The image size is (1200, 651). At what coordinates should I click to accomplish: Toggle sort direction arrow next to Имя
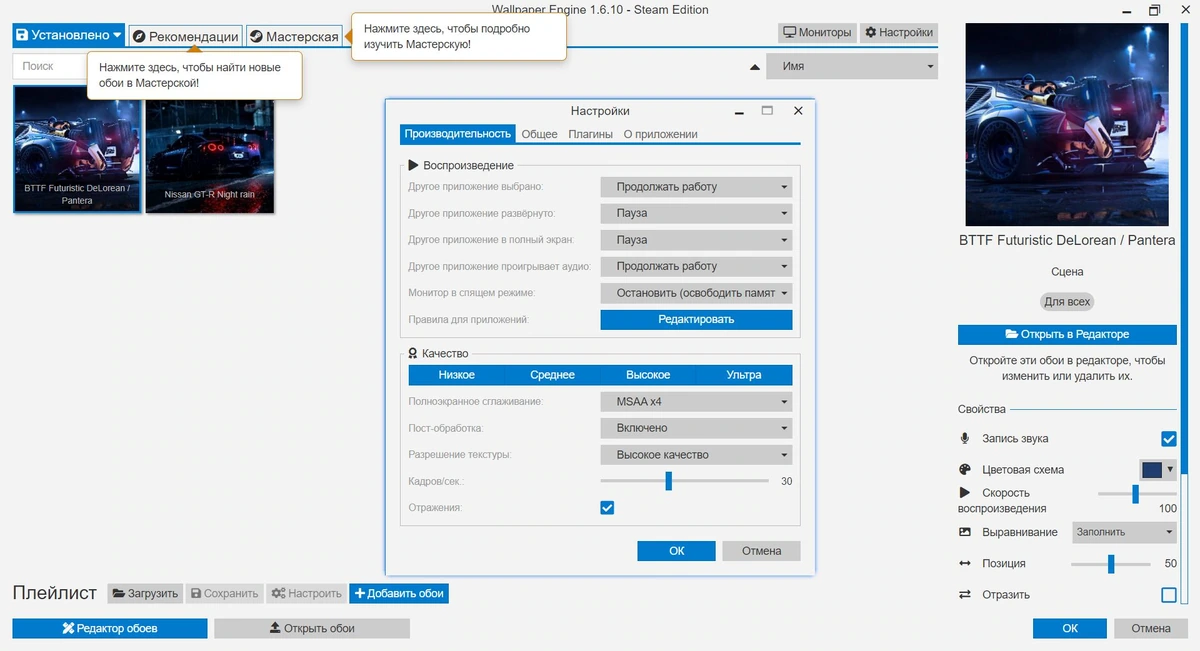coord(755,67)
